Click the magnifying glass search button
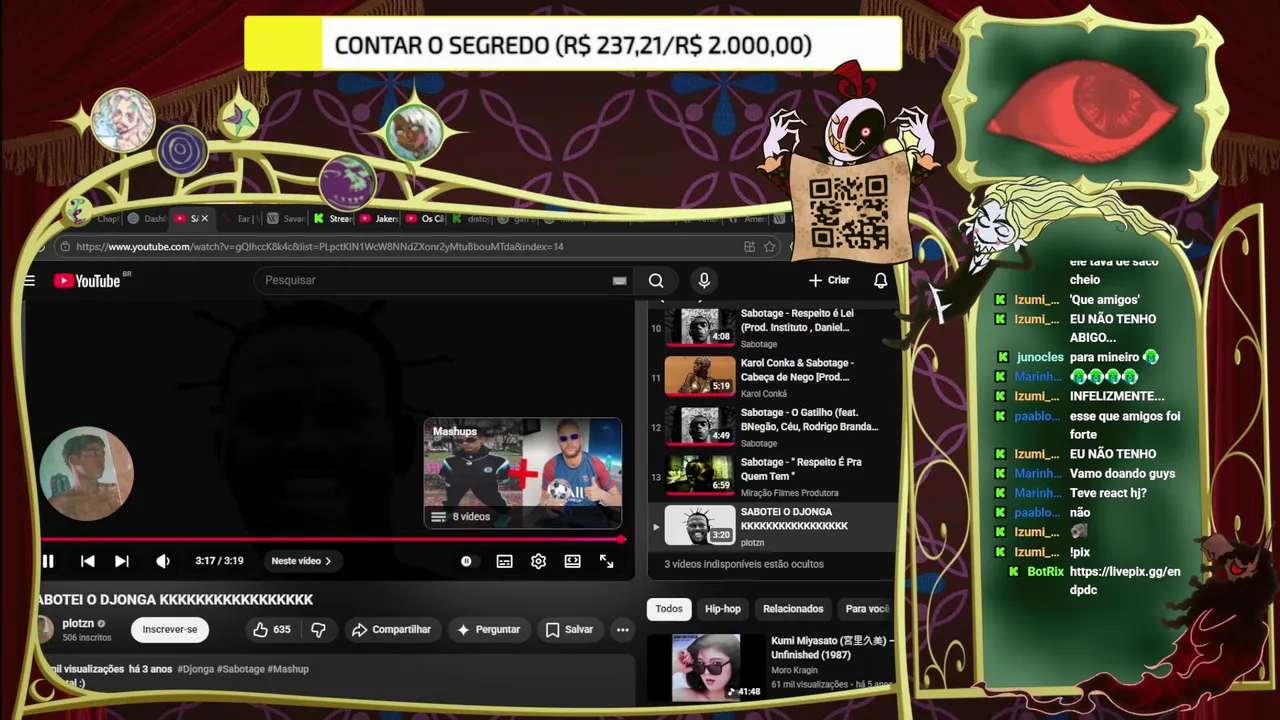1280x720 pixels. (x=656, y=281)
